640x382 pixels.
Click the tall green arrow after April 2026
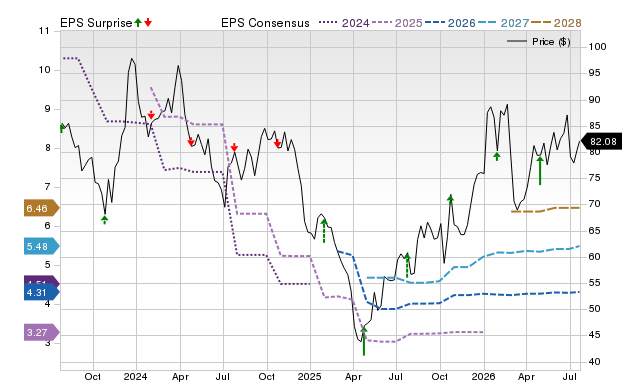pos(540,171)
